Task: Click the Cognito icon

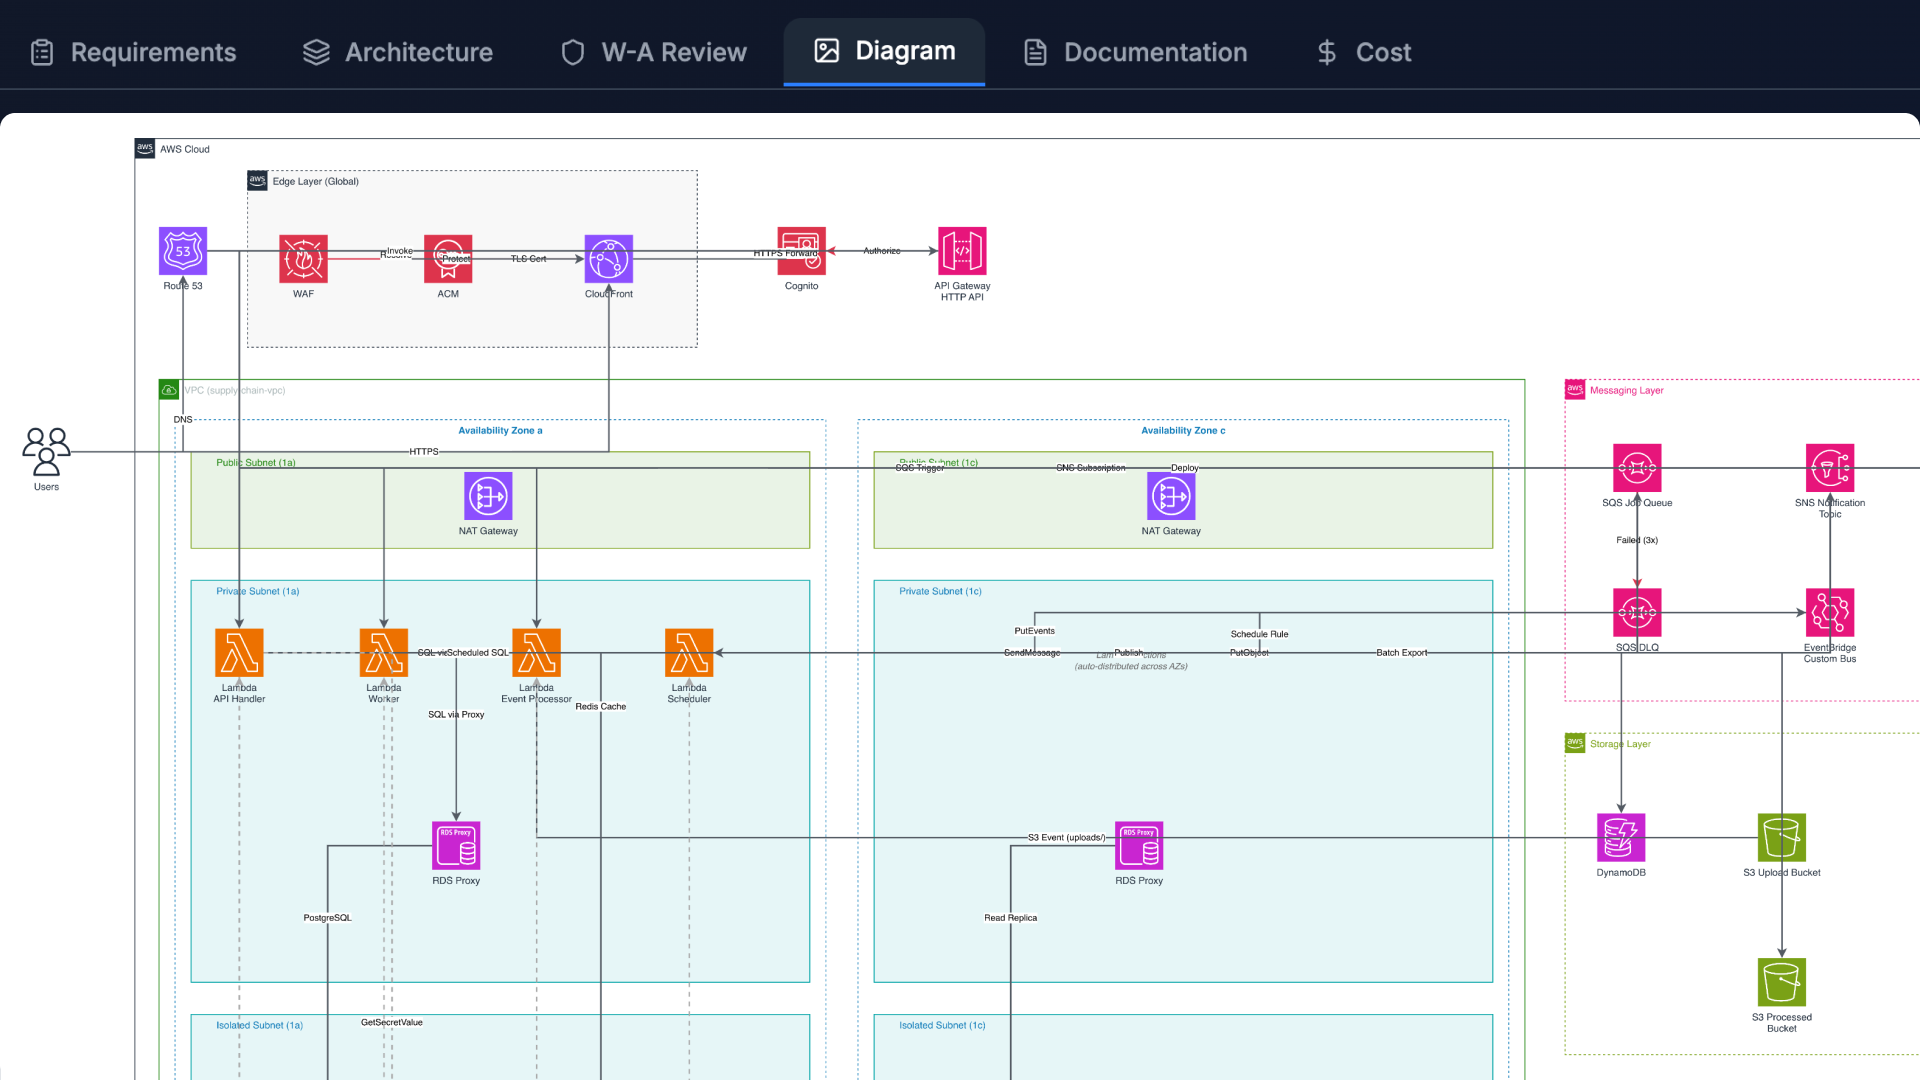Action: coord(802,251)
